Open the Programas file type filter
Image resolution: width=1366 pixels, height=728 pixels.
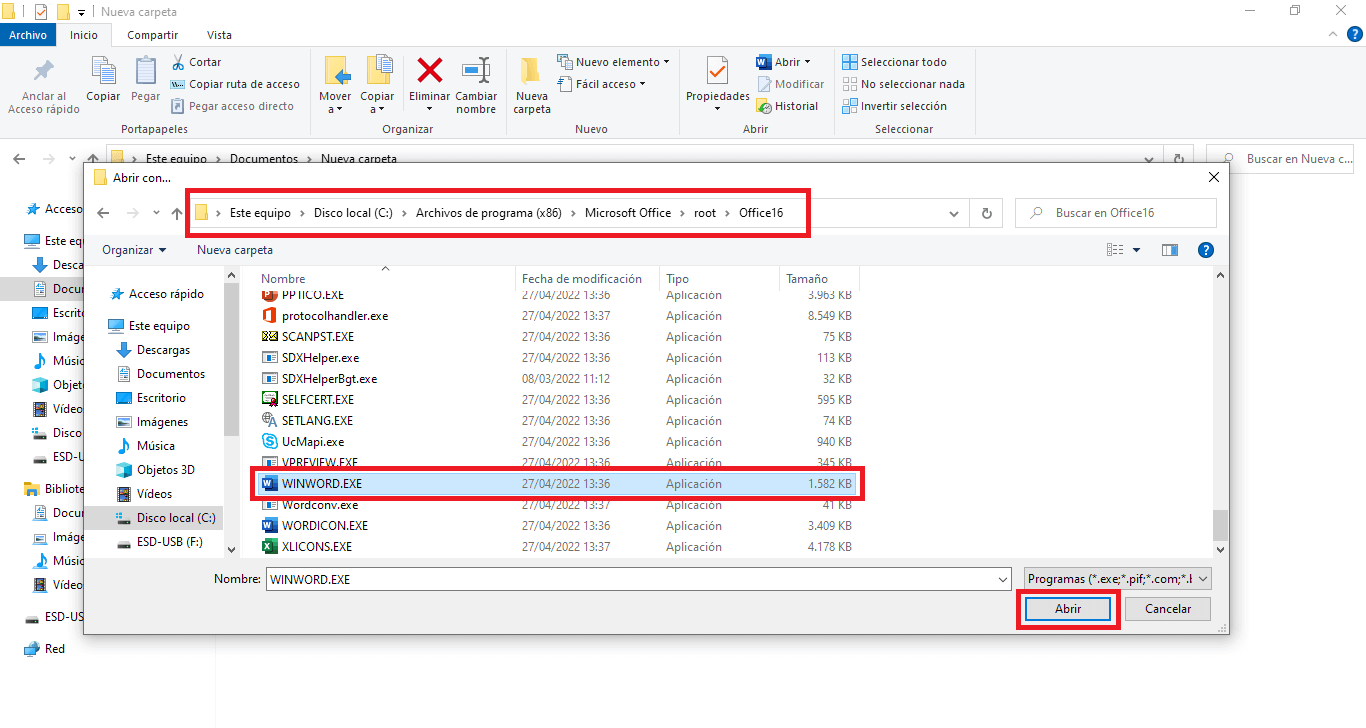(1118, 578)
